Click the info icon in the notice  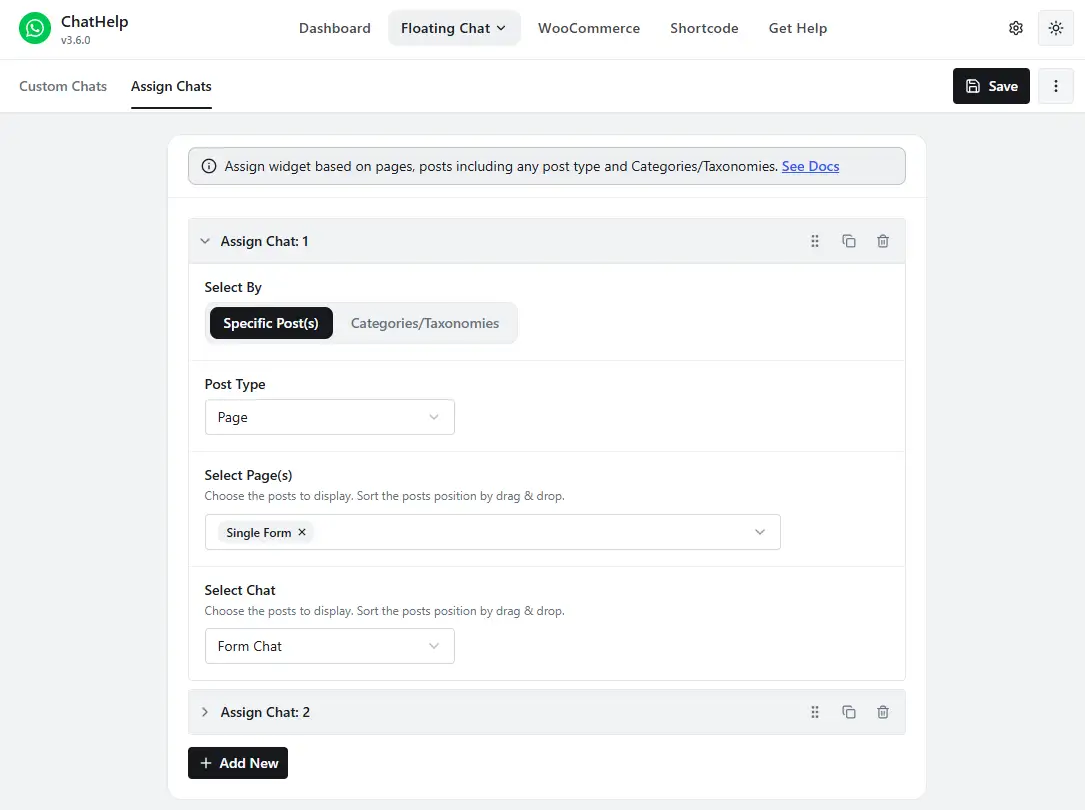click(x=209, y=166)
